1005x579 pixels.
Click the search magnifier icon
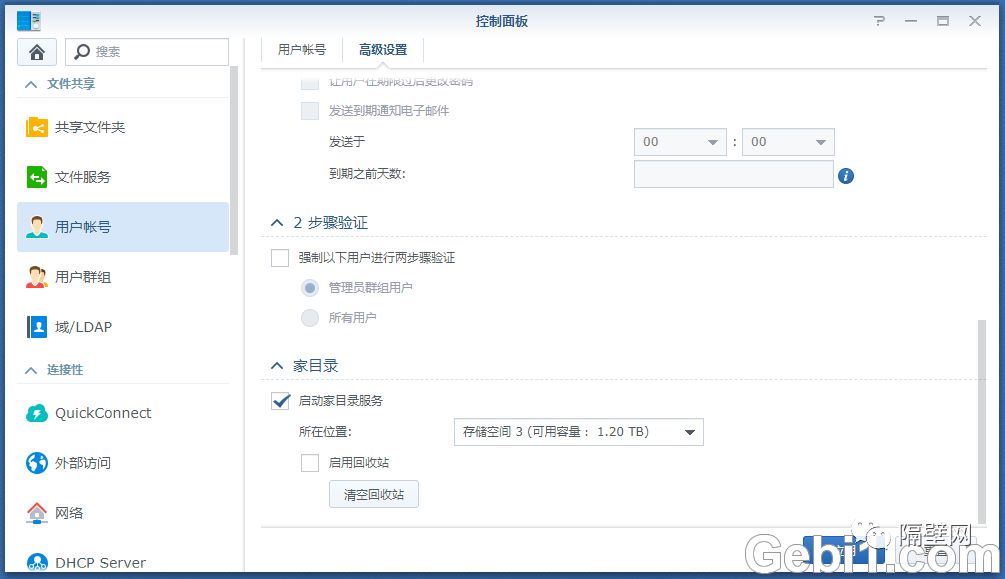81,51
